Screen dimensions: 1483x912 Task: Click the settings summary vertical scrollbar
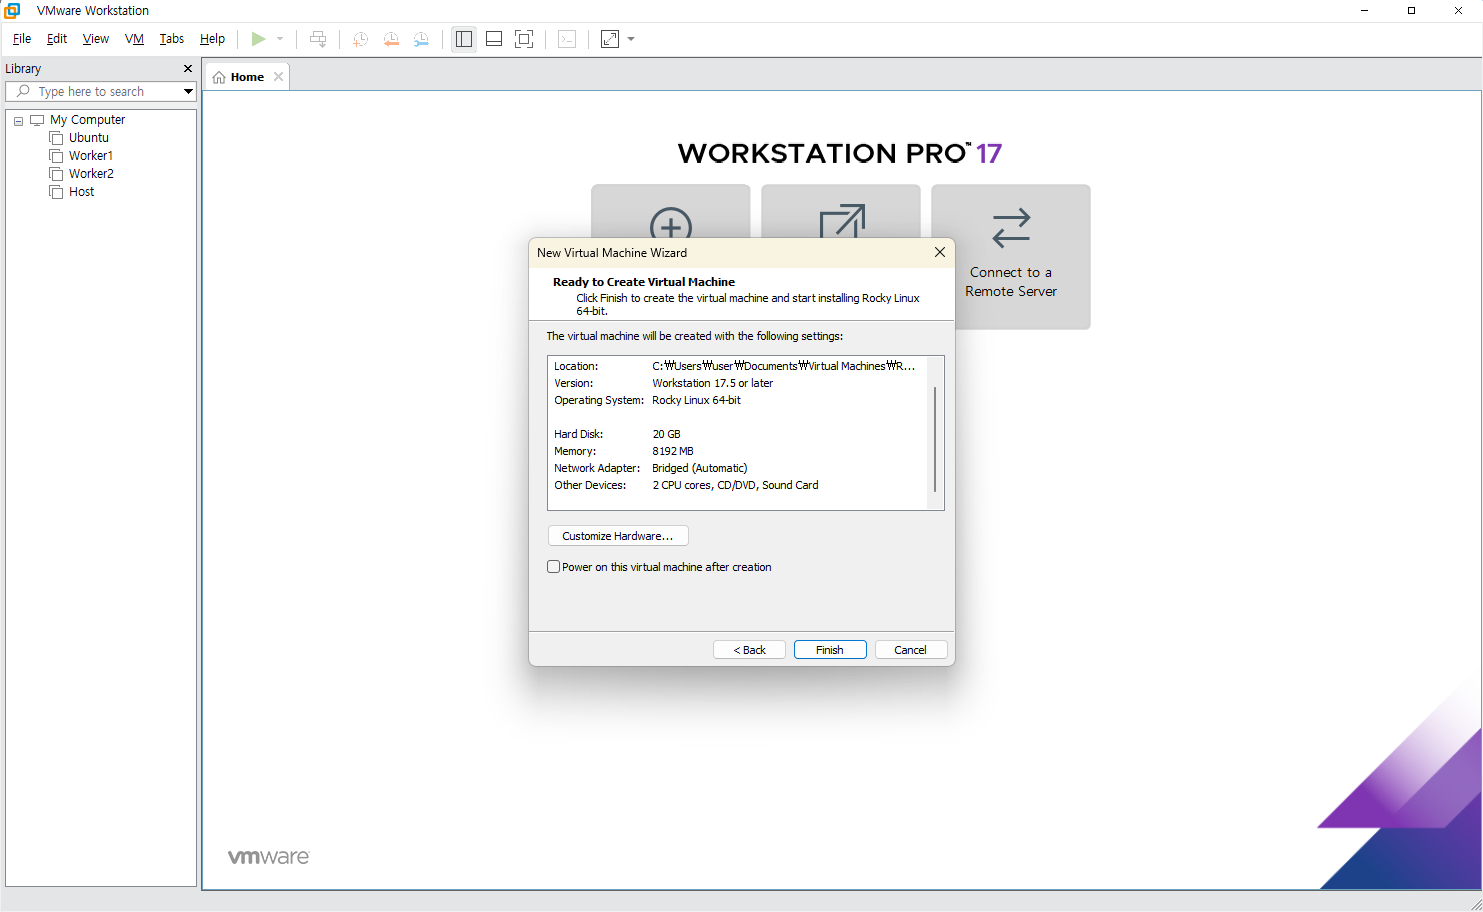tap(935, 440)
